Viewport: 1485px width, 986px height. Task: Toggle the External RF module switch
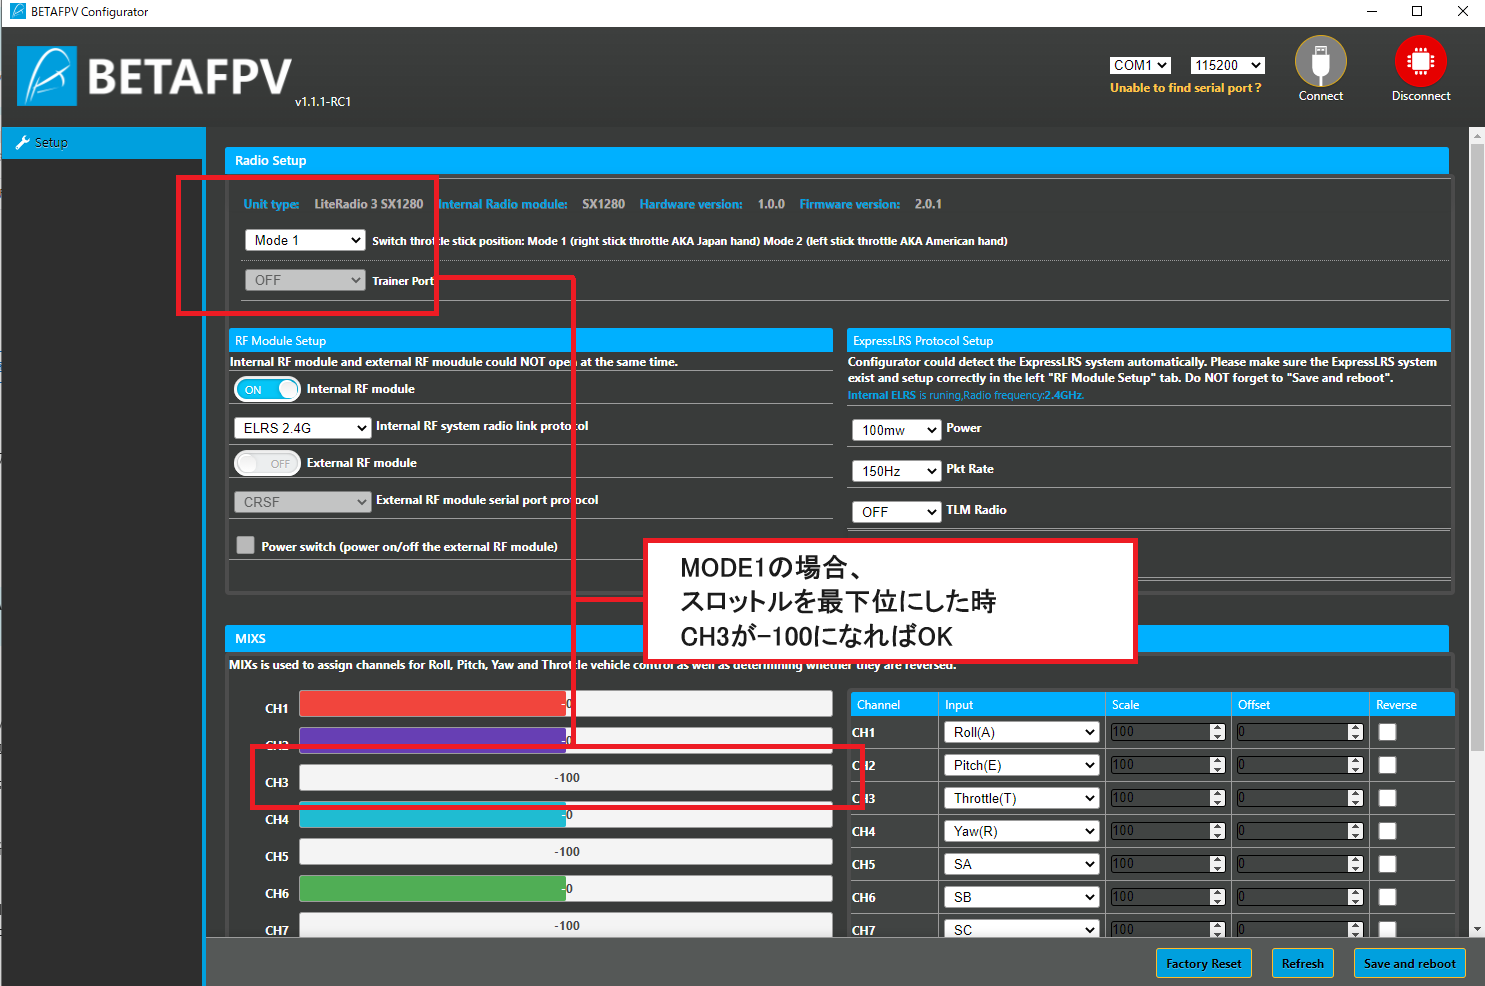pos(267,463)
